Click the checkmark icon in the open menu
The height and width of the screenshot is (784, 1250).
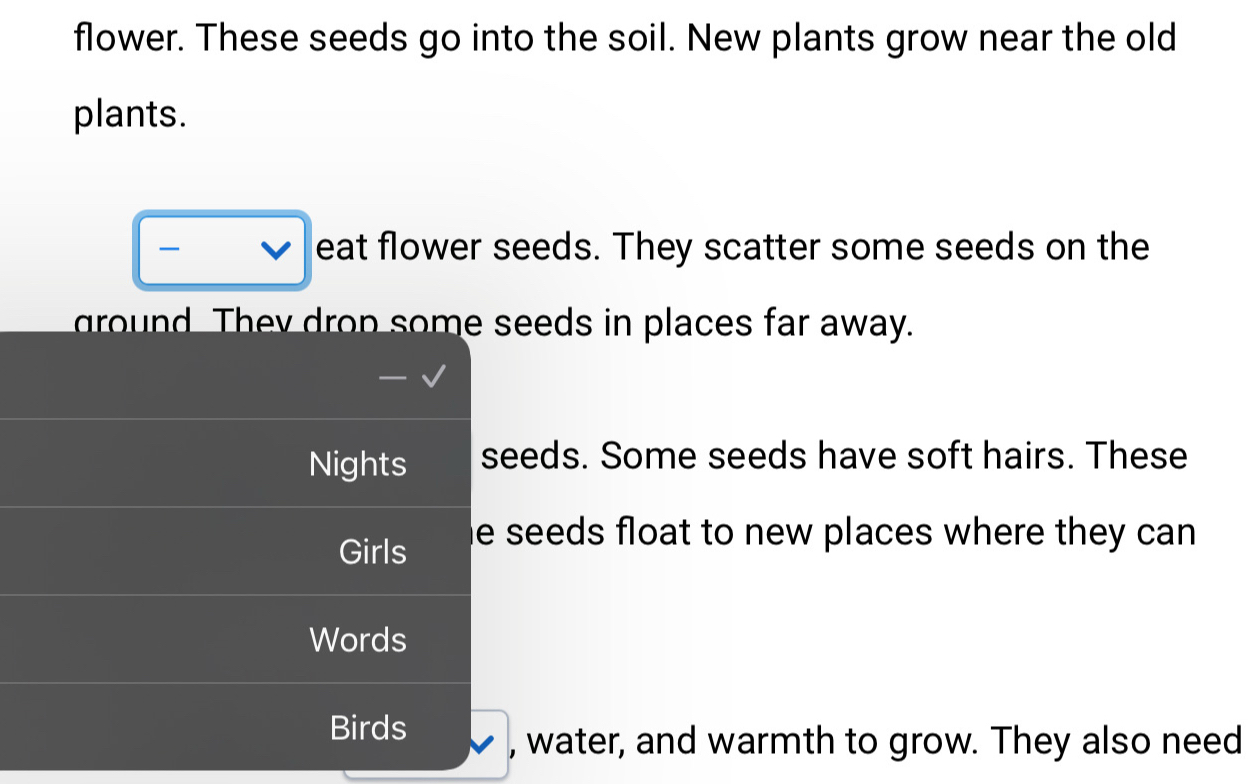(x=432, y=376)
